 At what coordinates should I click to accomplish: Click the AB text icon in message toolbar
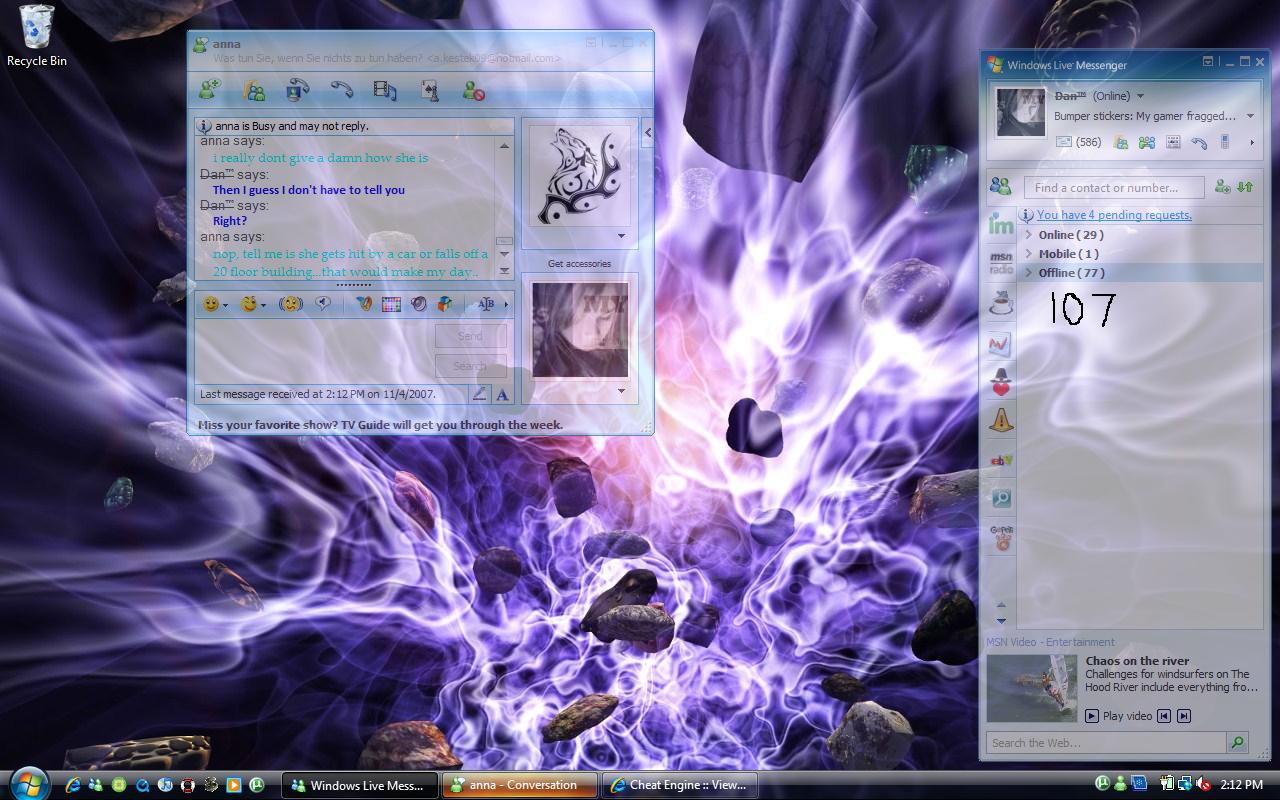click(x=486, y=304)
